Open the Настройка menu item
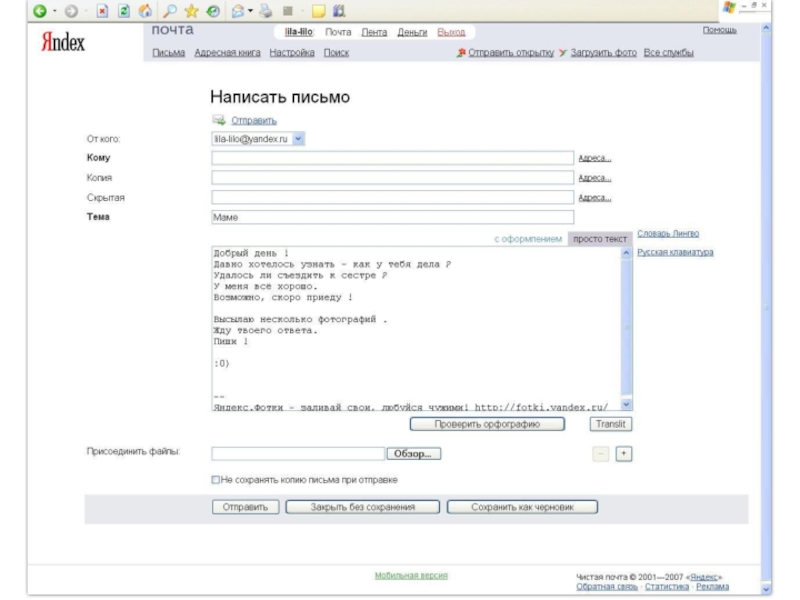The height and width of the screenshot is (600, 800). (292, 52)
